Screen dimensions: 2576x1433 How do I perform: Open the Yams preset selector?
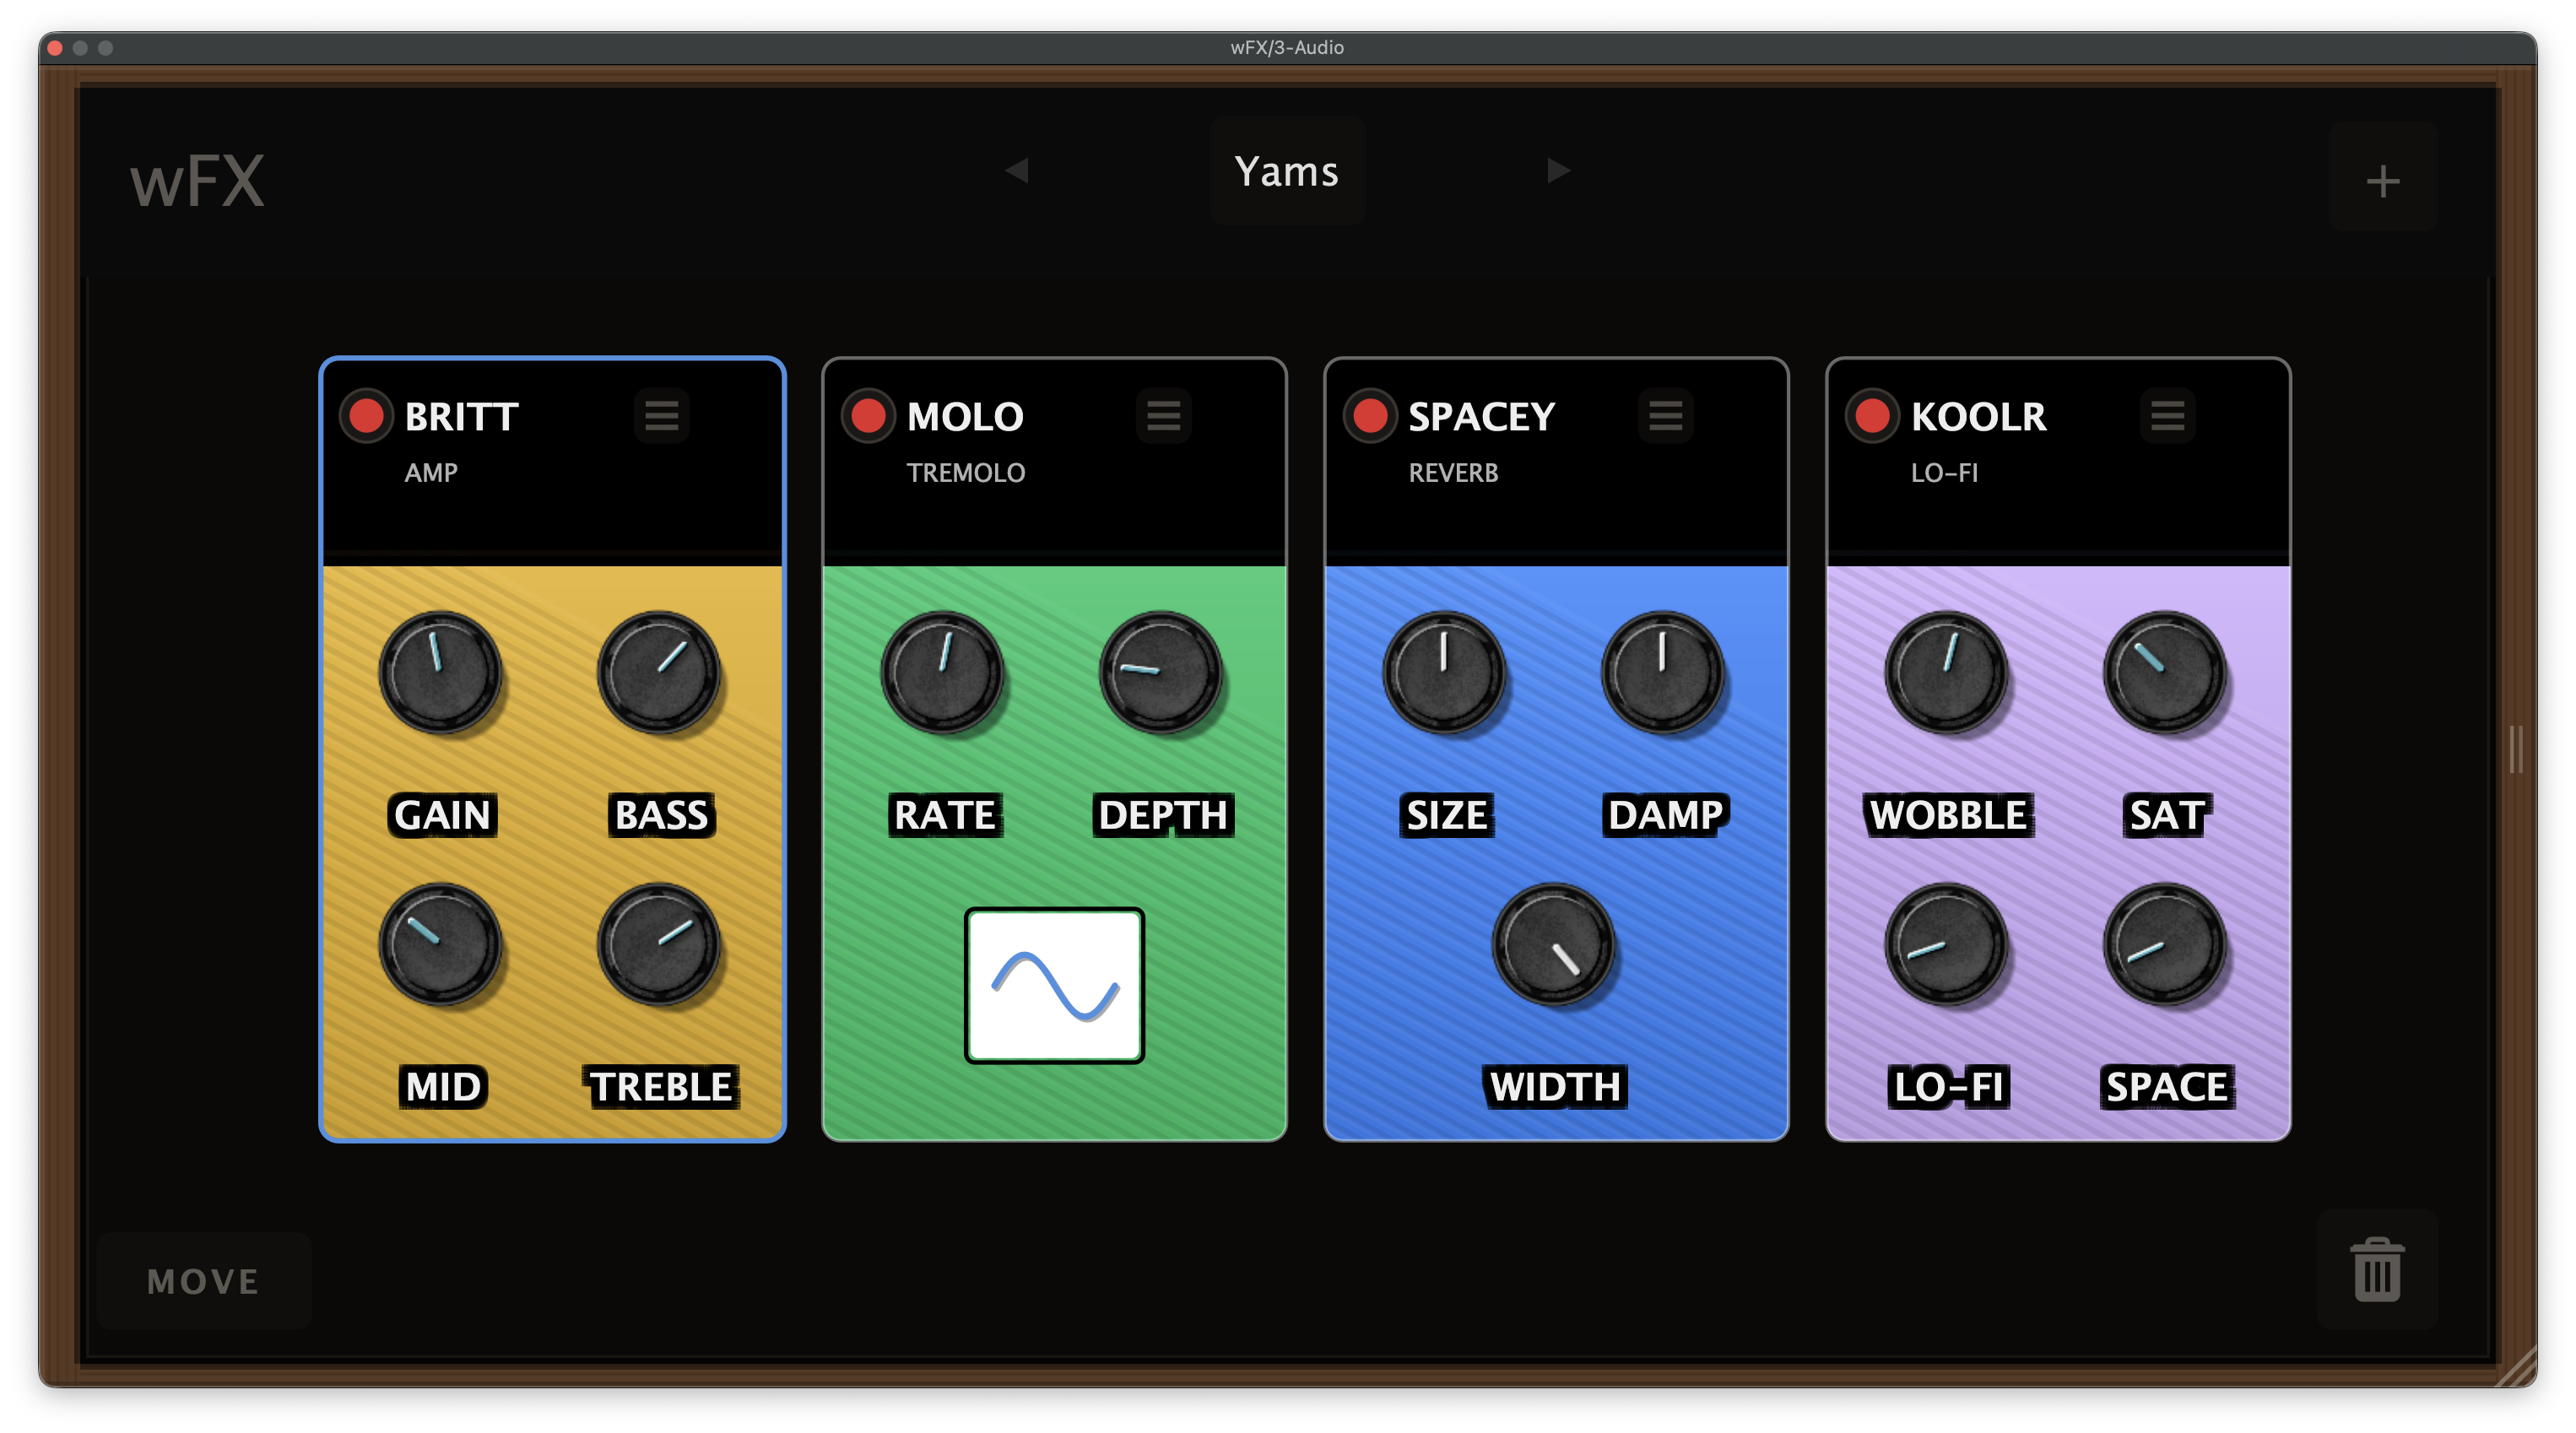click(x=1287, y=171)
